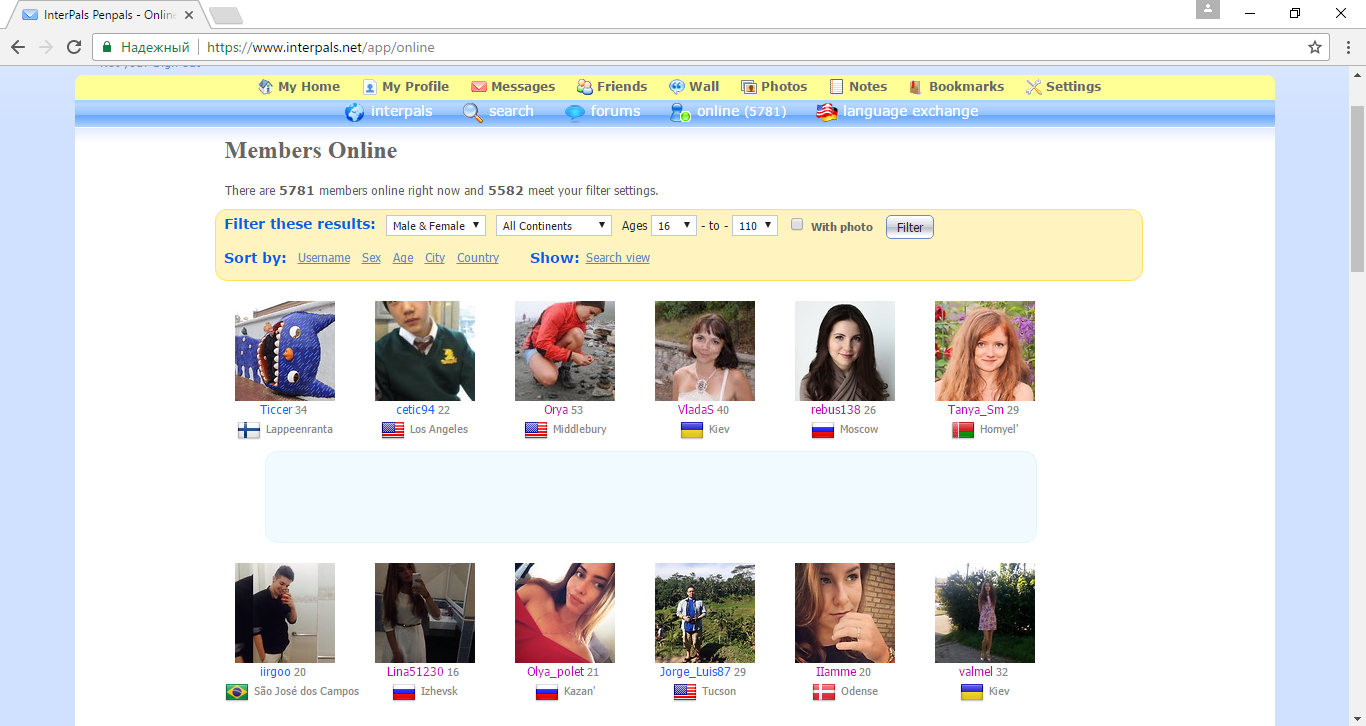Image resolution: width=1366 pixels, height=726 pixels.
Task: Click the Notes notepad icon
Action: pyautogui.click(x=837, y=87)
